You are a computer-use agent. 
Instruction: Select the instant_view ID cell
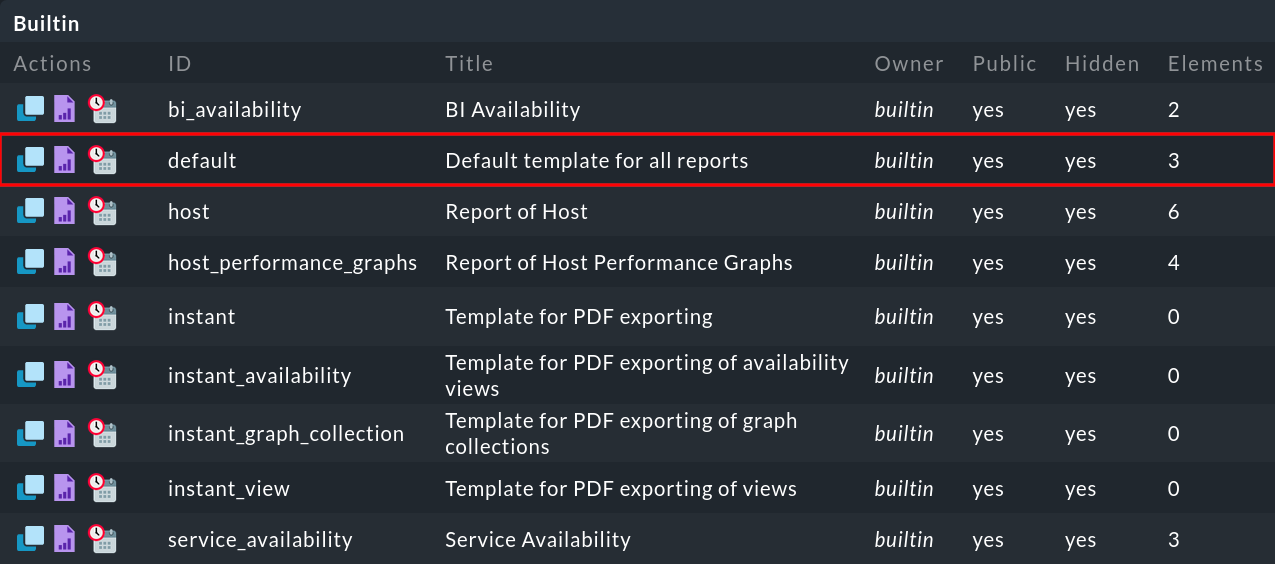tap(229, 489)
